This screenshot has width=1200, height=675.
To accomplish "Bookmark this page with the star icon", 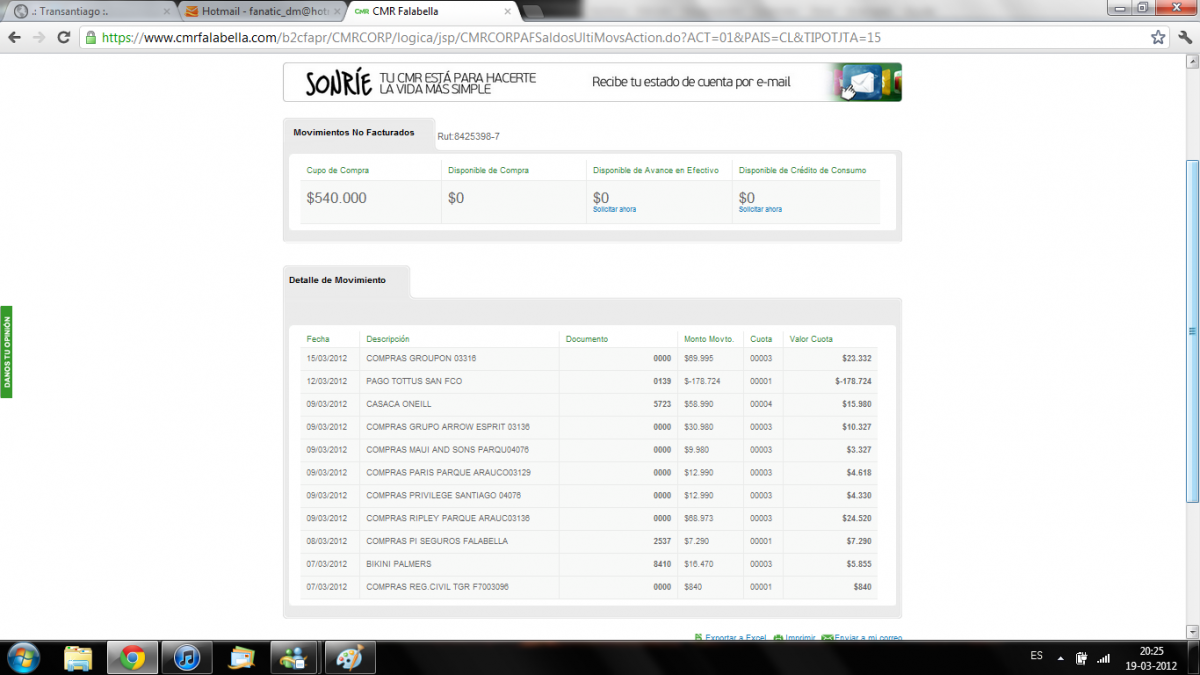I will 1158,37.
